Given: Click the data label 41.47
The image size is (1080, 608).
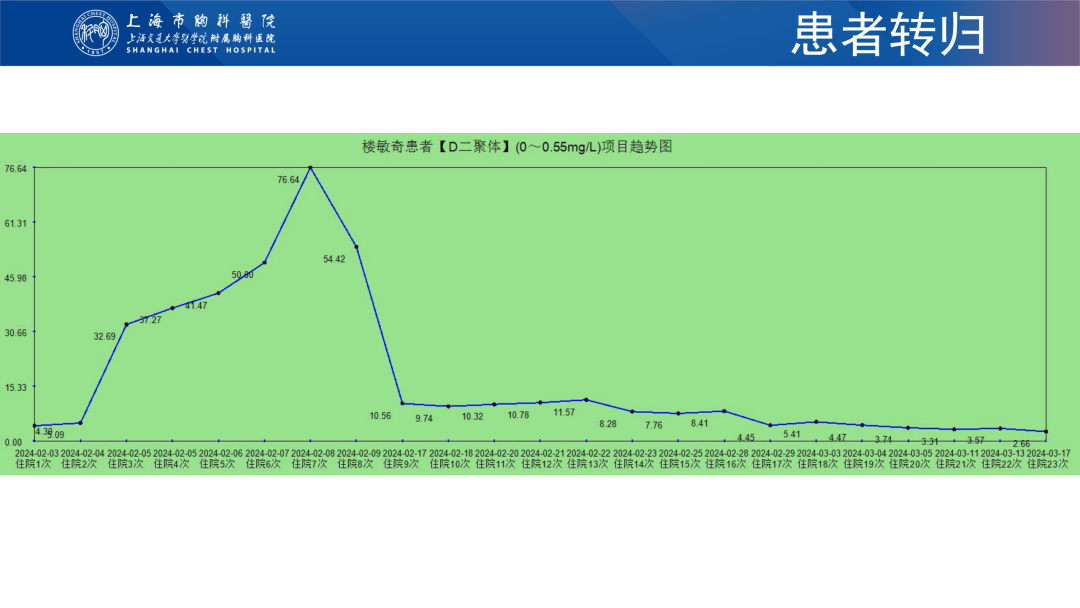Looking at the screenshot, I should (x=196, y=306).
